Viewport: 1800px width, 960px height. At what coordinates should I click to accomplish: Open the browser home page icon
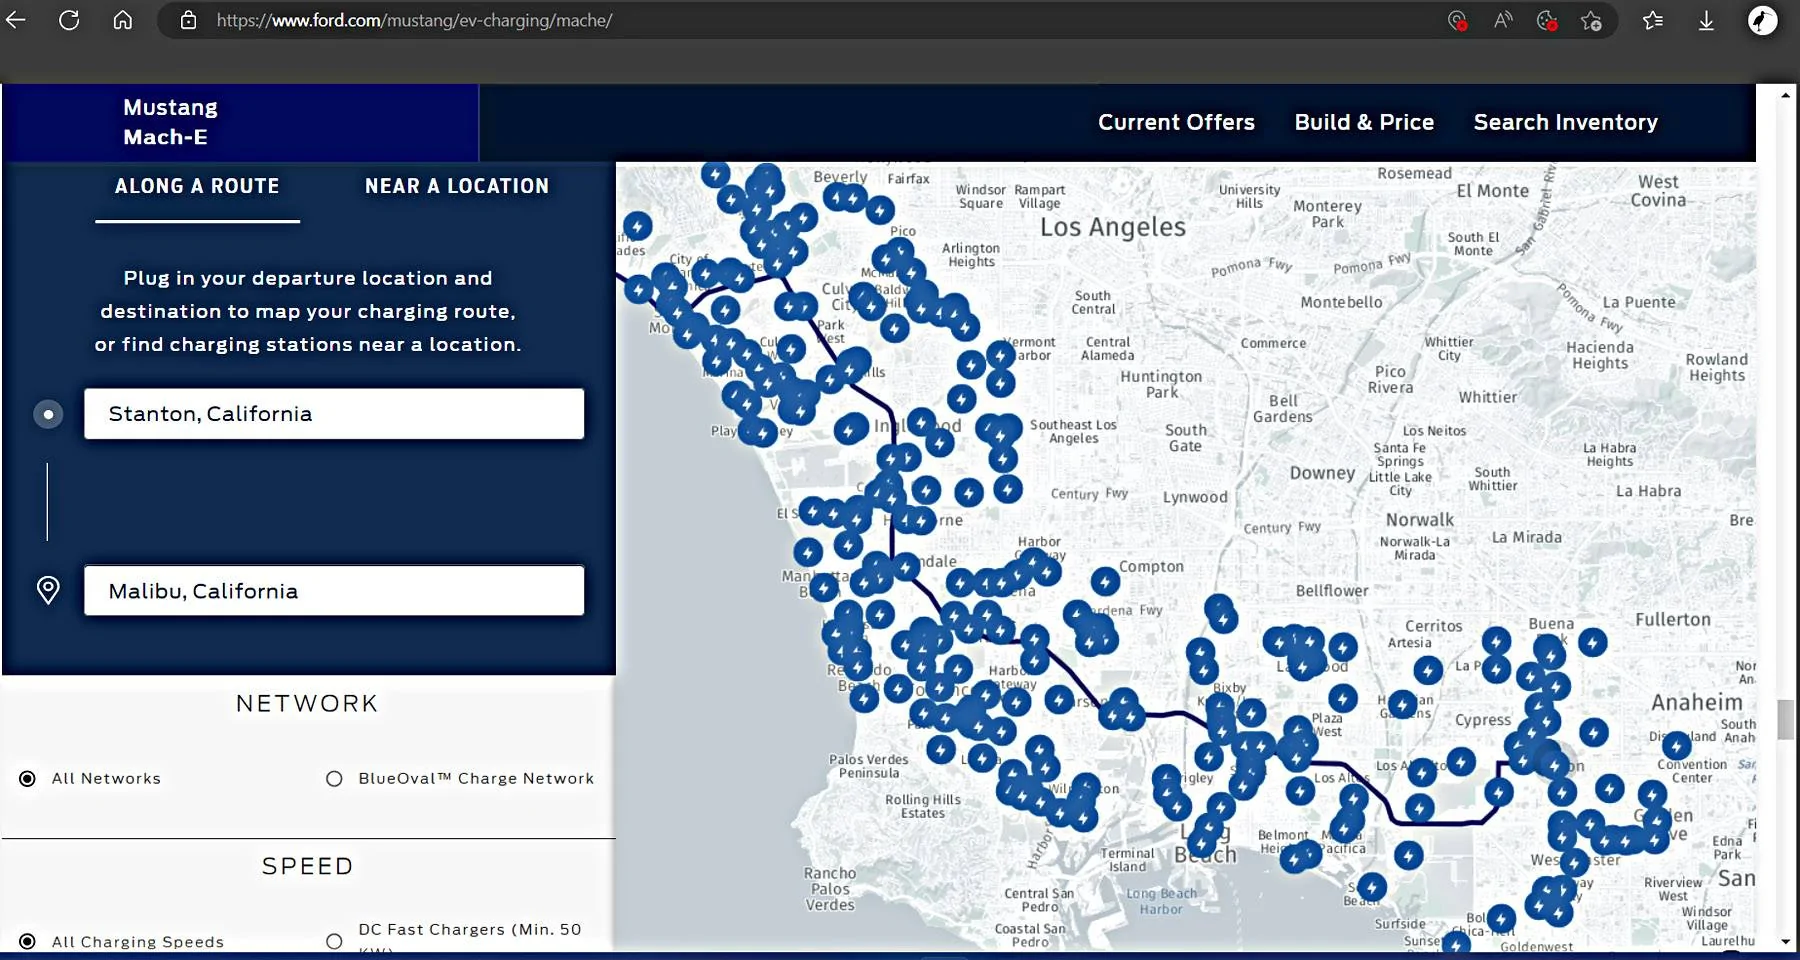coord(122,20)
